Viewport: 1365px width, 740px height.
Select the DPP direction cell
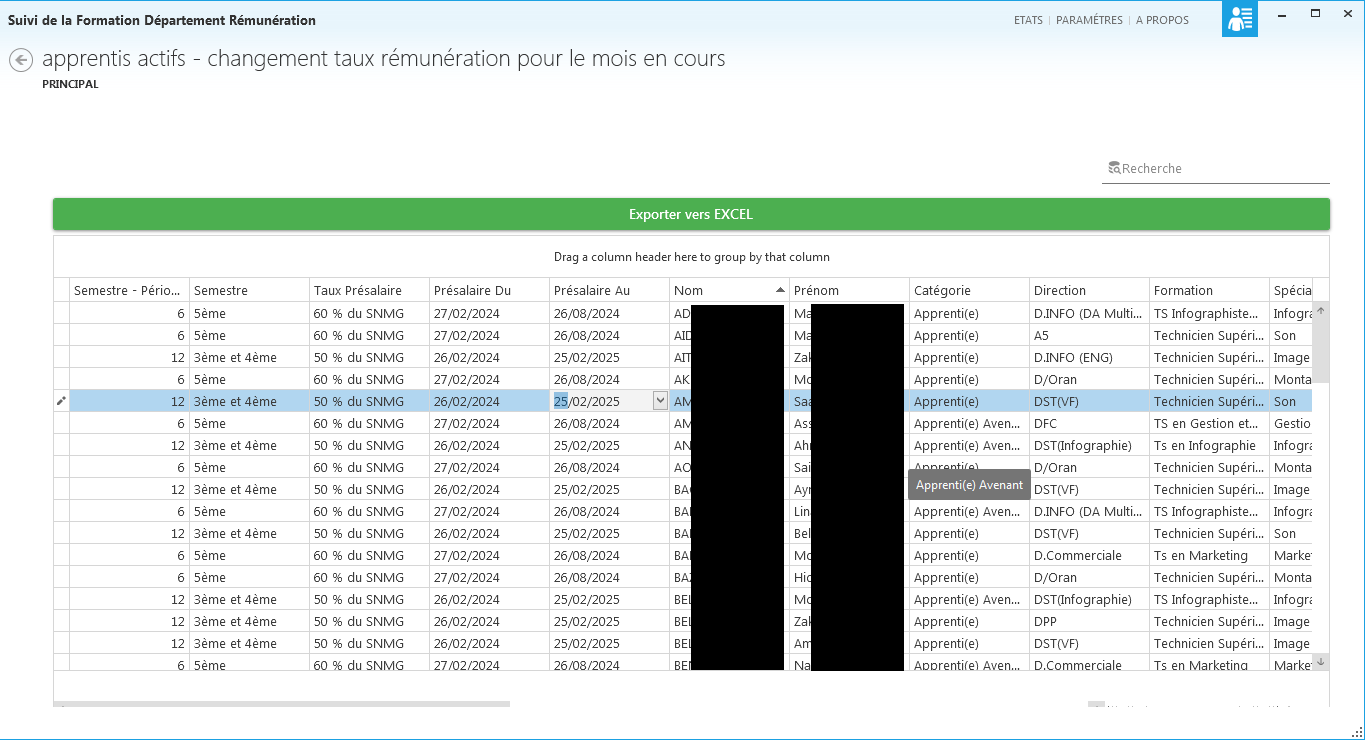pos(1089,621)
